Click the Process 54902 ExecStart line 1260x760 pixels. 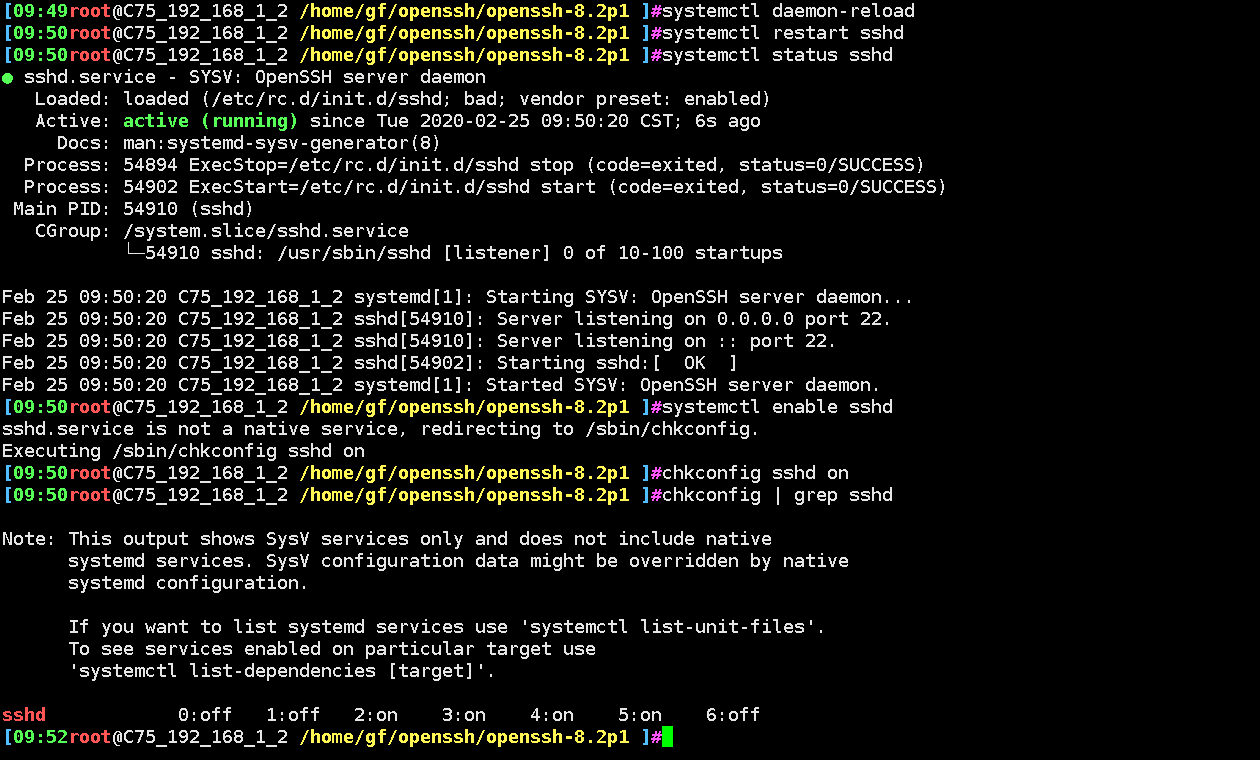point(486,187)
